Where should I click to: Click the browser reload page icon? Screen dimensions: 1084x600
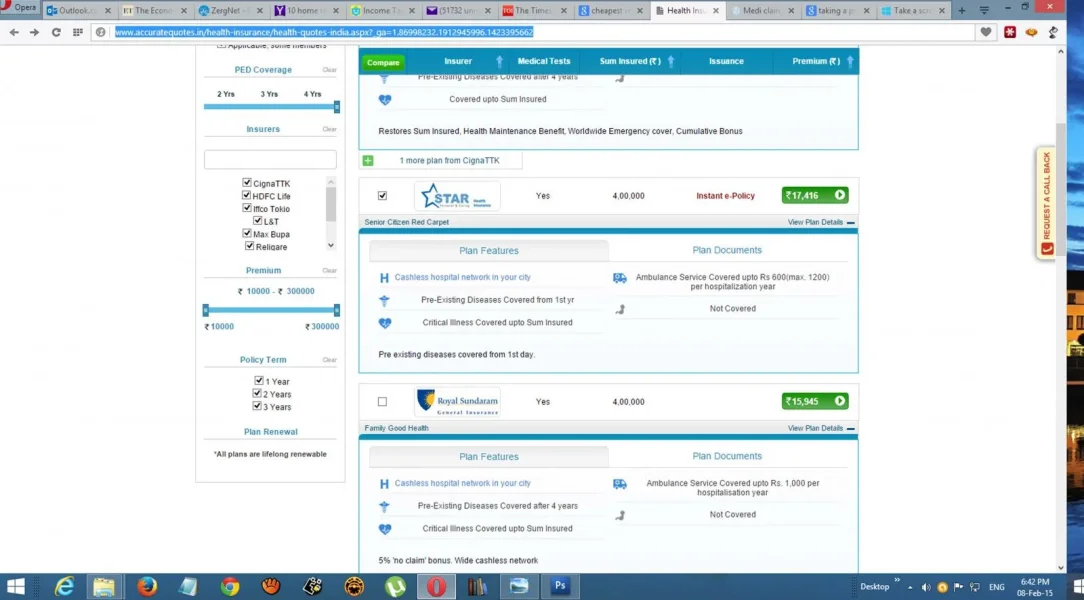point(56,32)
